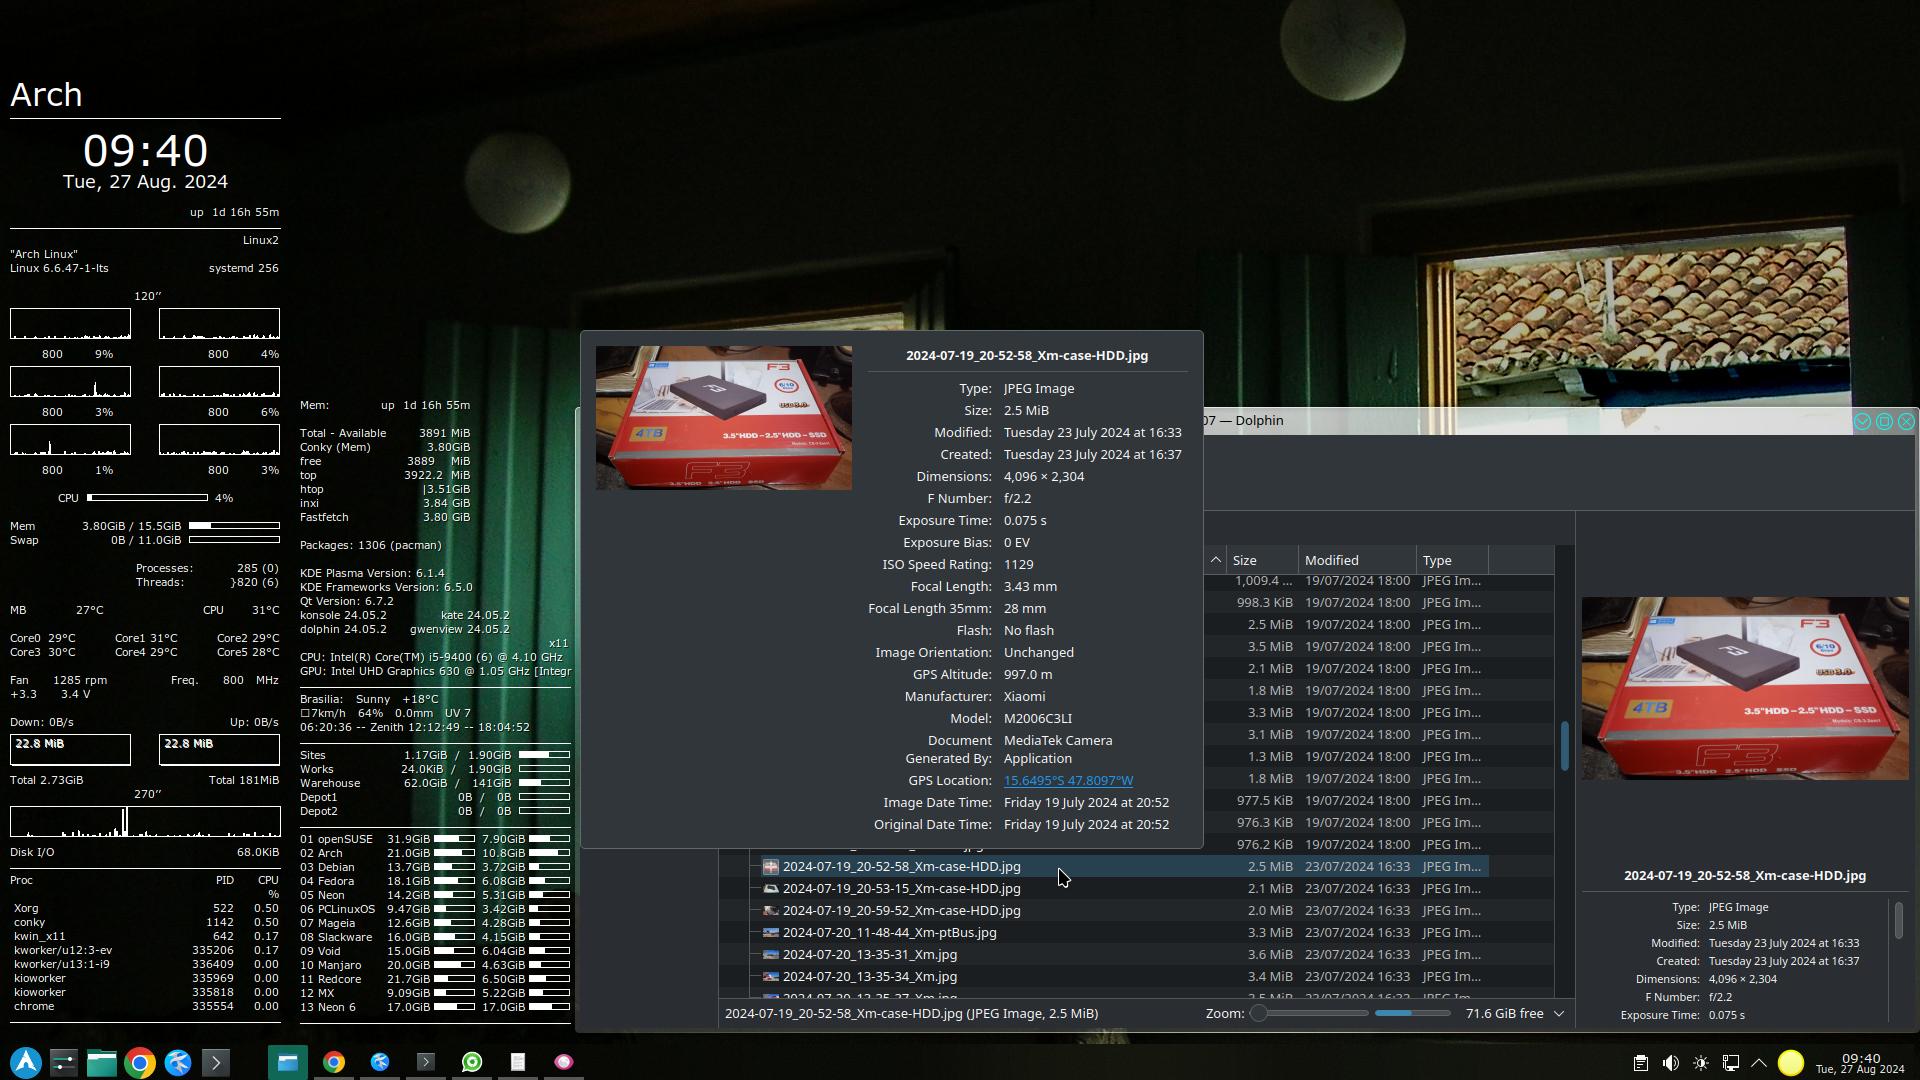Open the clipboard tray icon
Viewport: 1920px width, 1080px height.
point(1641,1063)
